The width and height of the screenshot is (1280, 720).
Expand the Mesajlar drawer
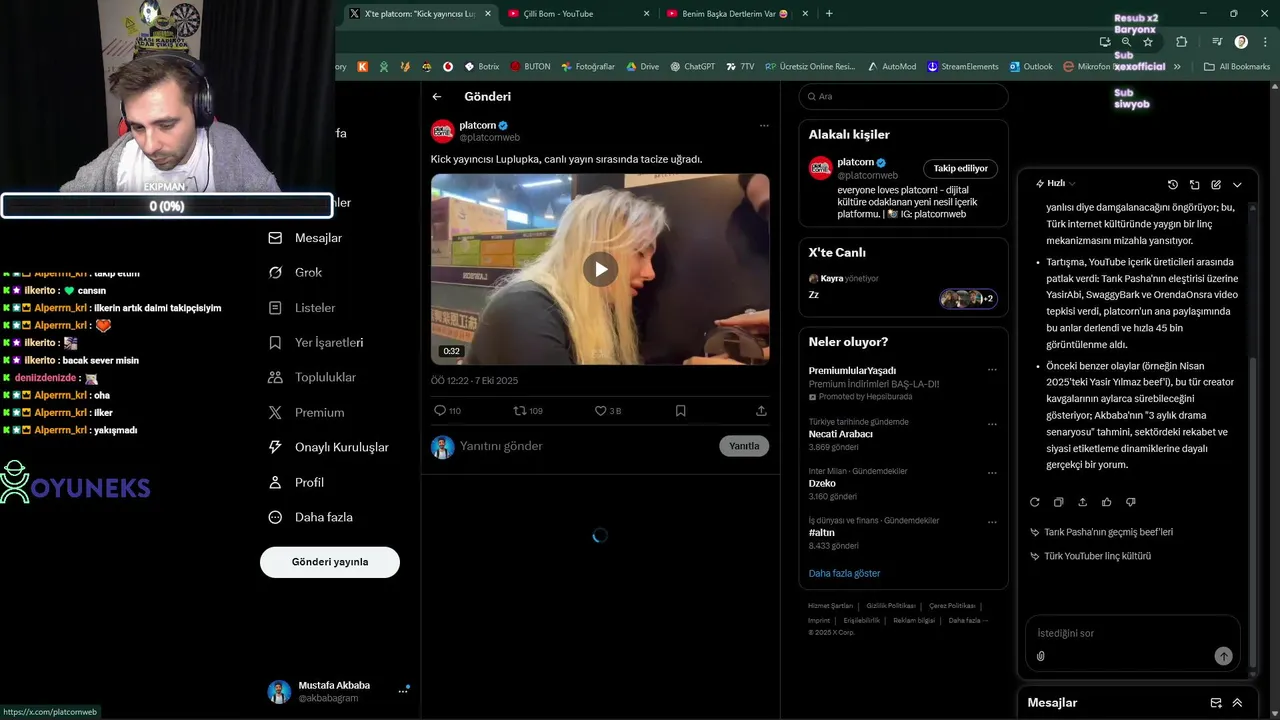click(x=1237, y=703)
